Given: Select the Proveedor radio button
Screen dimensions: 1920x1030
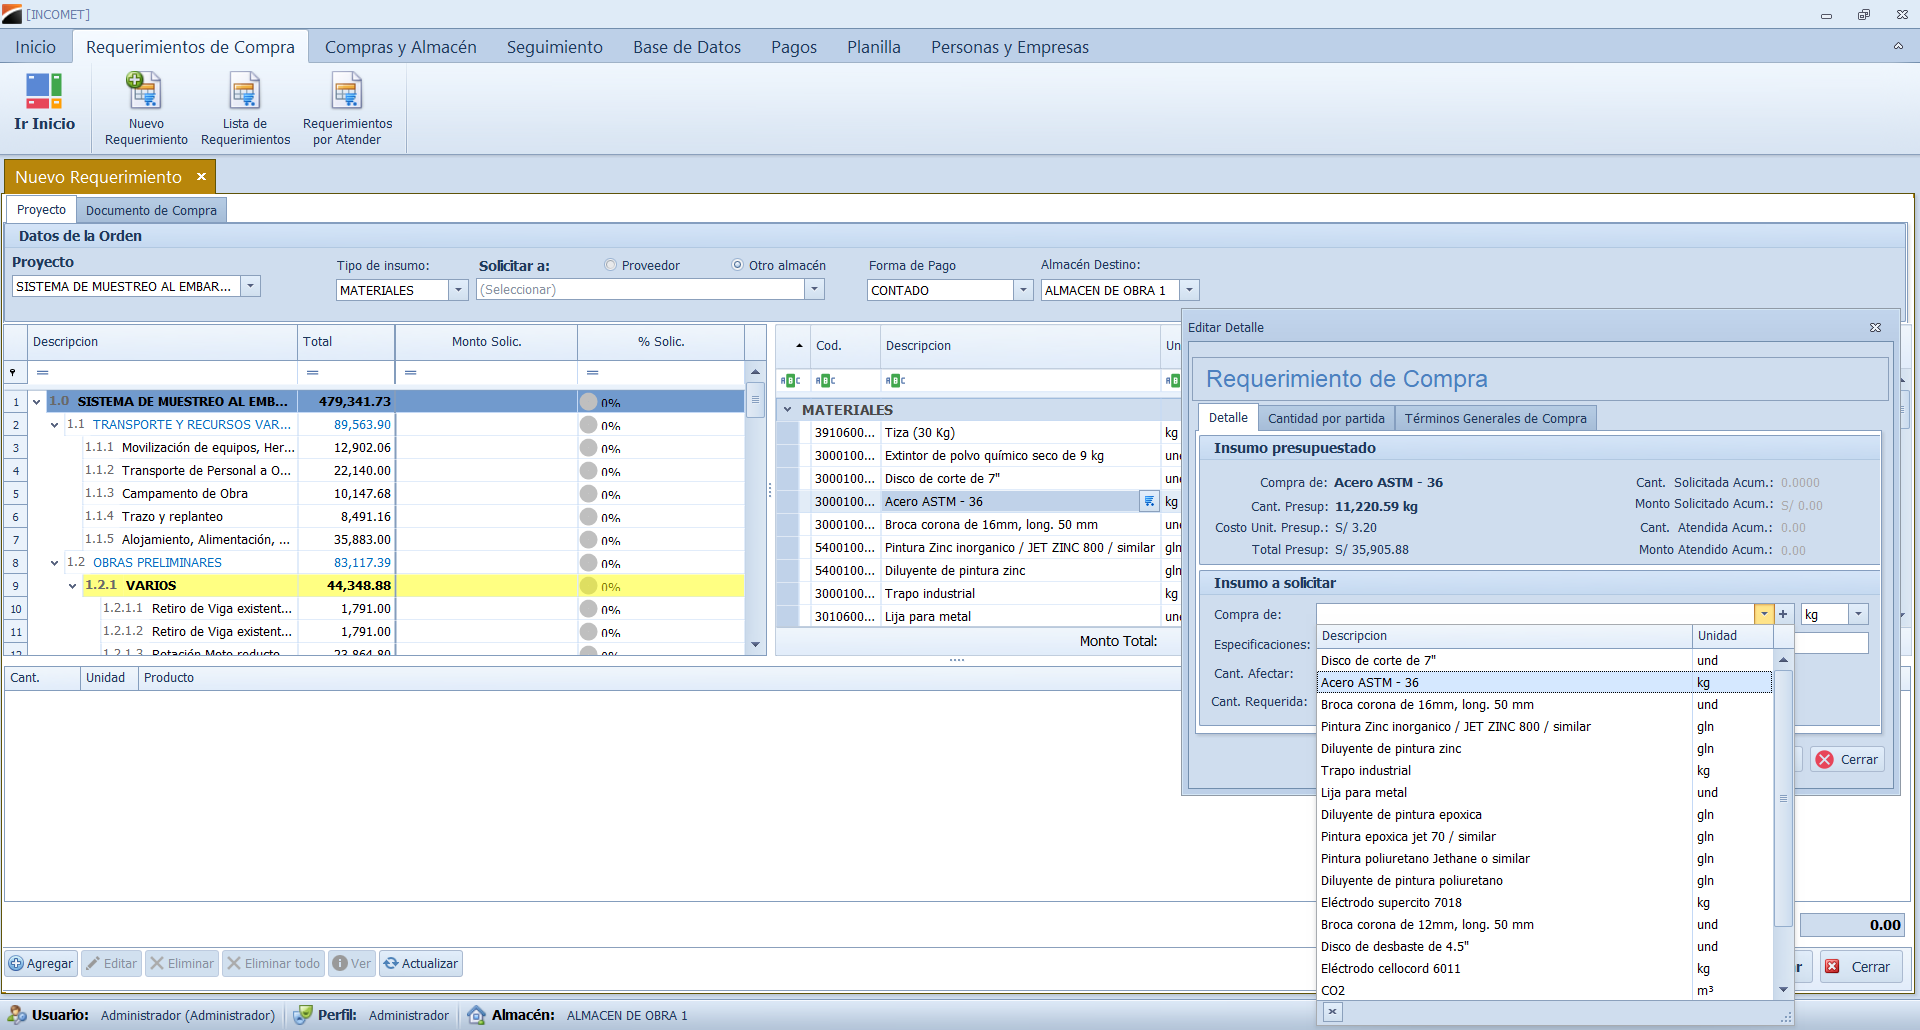Looking at the screenshot, I should click(x=611, y=266).
